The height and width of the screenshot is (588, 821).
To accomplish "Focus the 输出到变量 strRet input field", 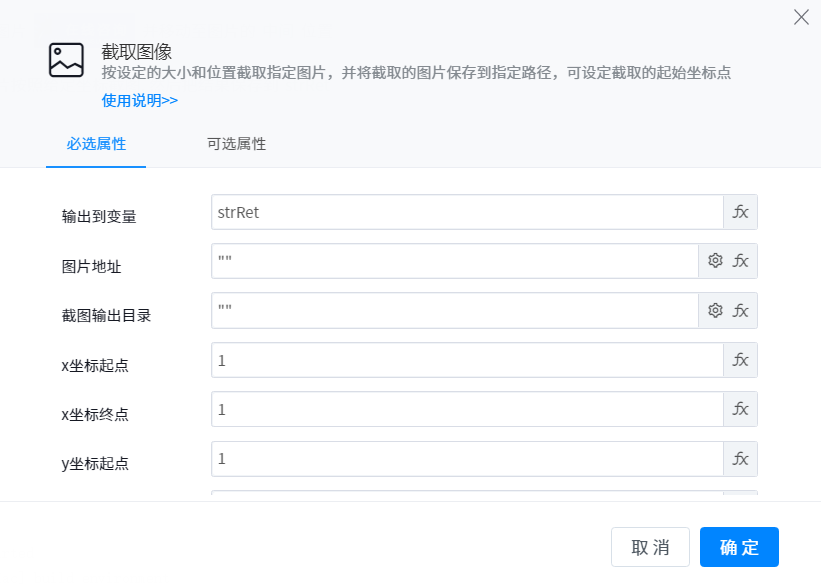I will point(466,212).
